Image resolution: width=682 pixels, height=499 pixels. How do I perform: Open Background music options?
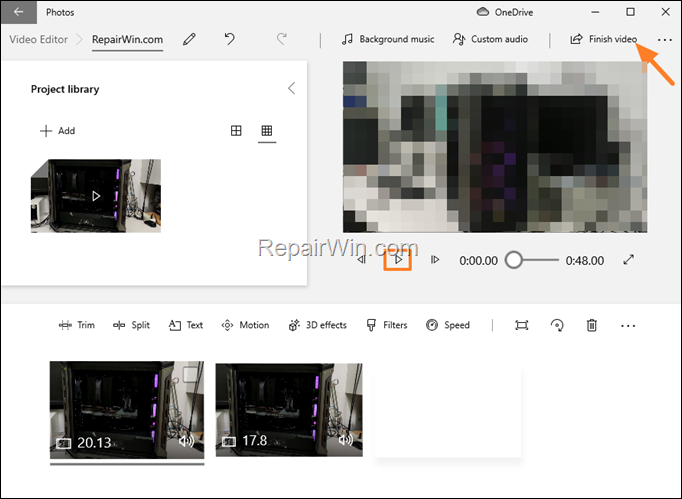pos(388,39)
